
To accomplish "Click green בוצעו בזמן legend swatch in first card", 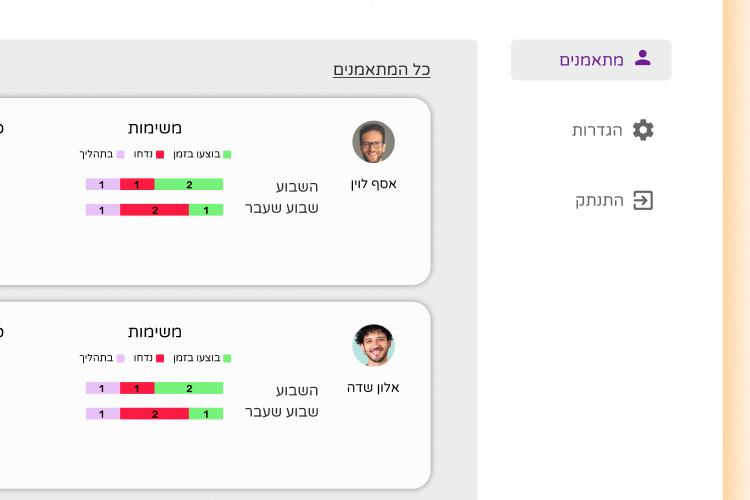I will tap(227, 155).
